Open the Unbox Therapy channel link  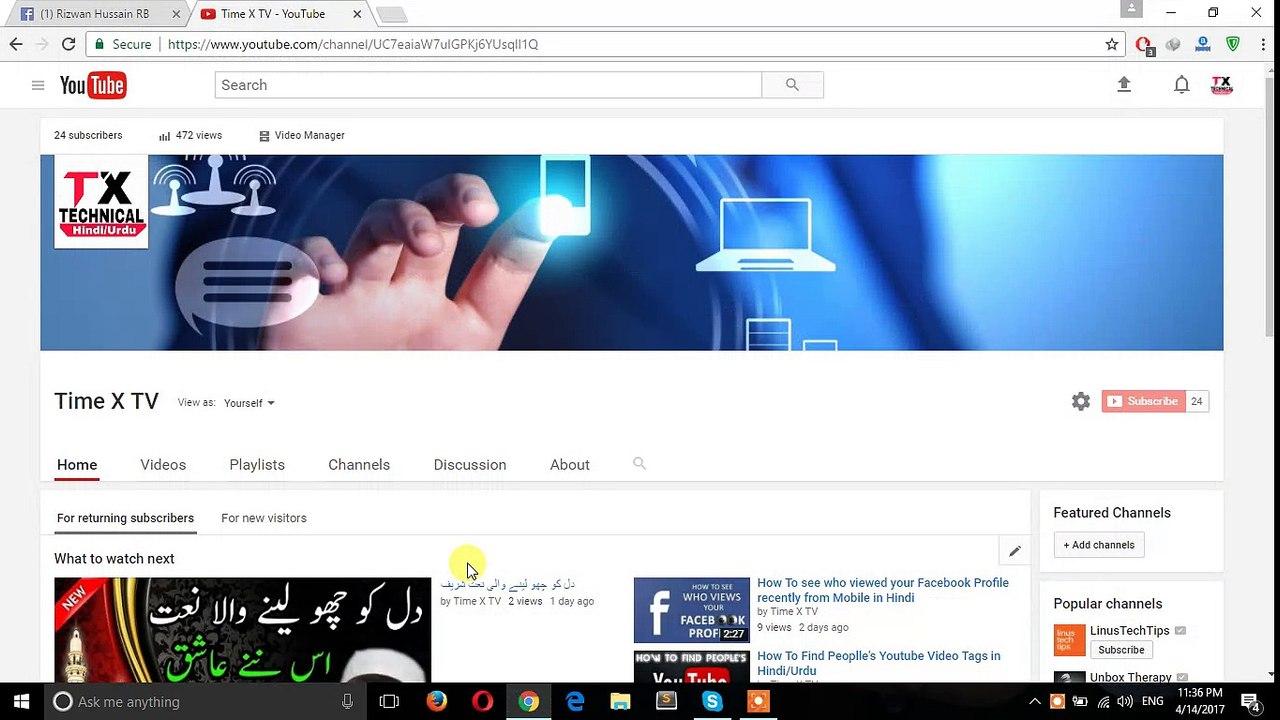[1131, 677]
